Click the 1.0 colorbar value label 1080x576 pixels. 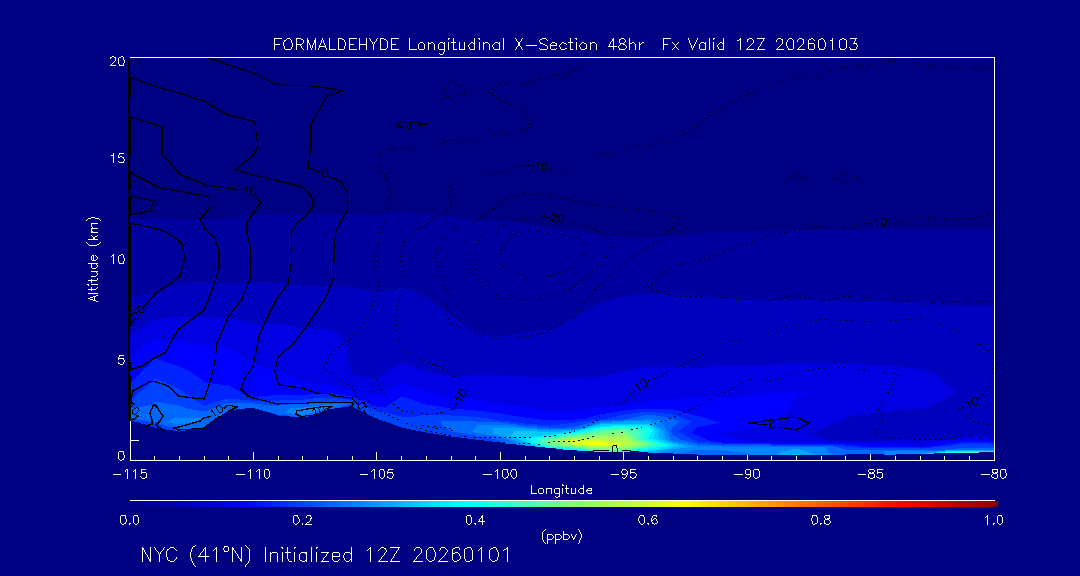(993, 520)
